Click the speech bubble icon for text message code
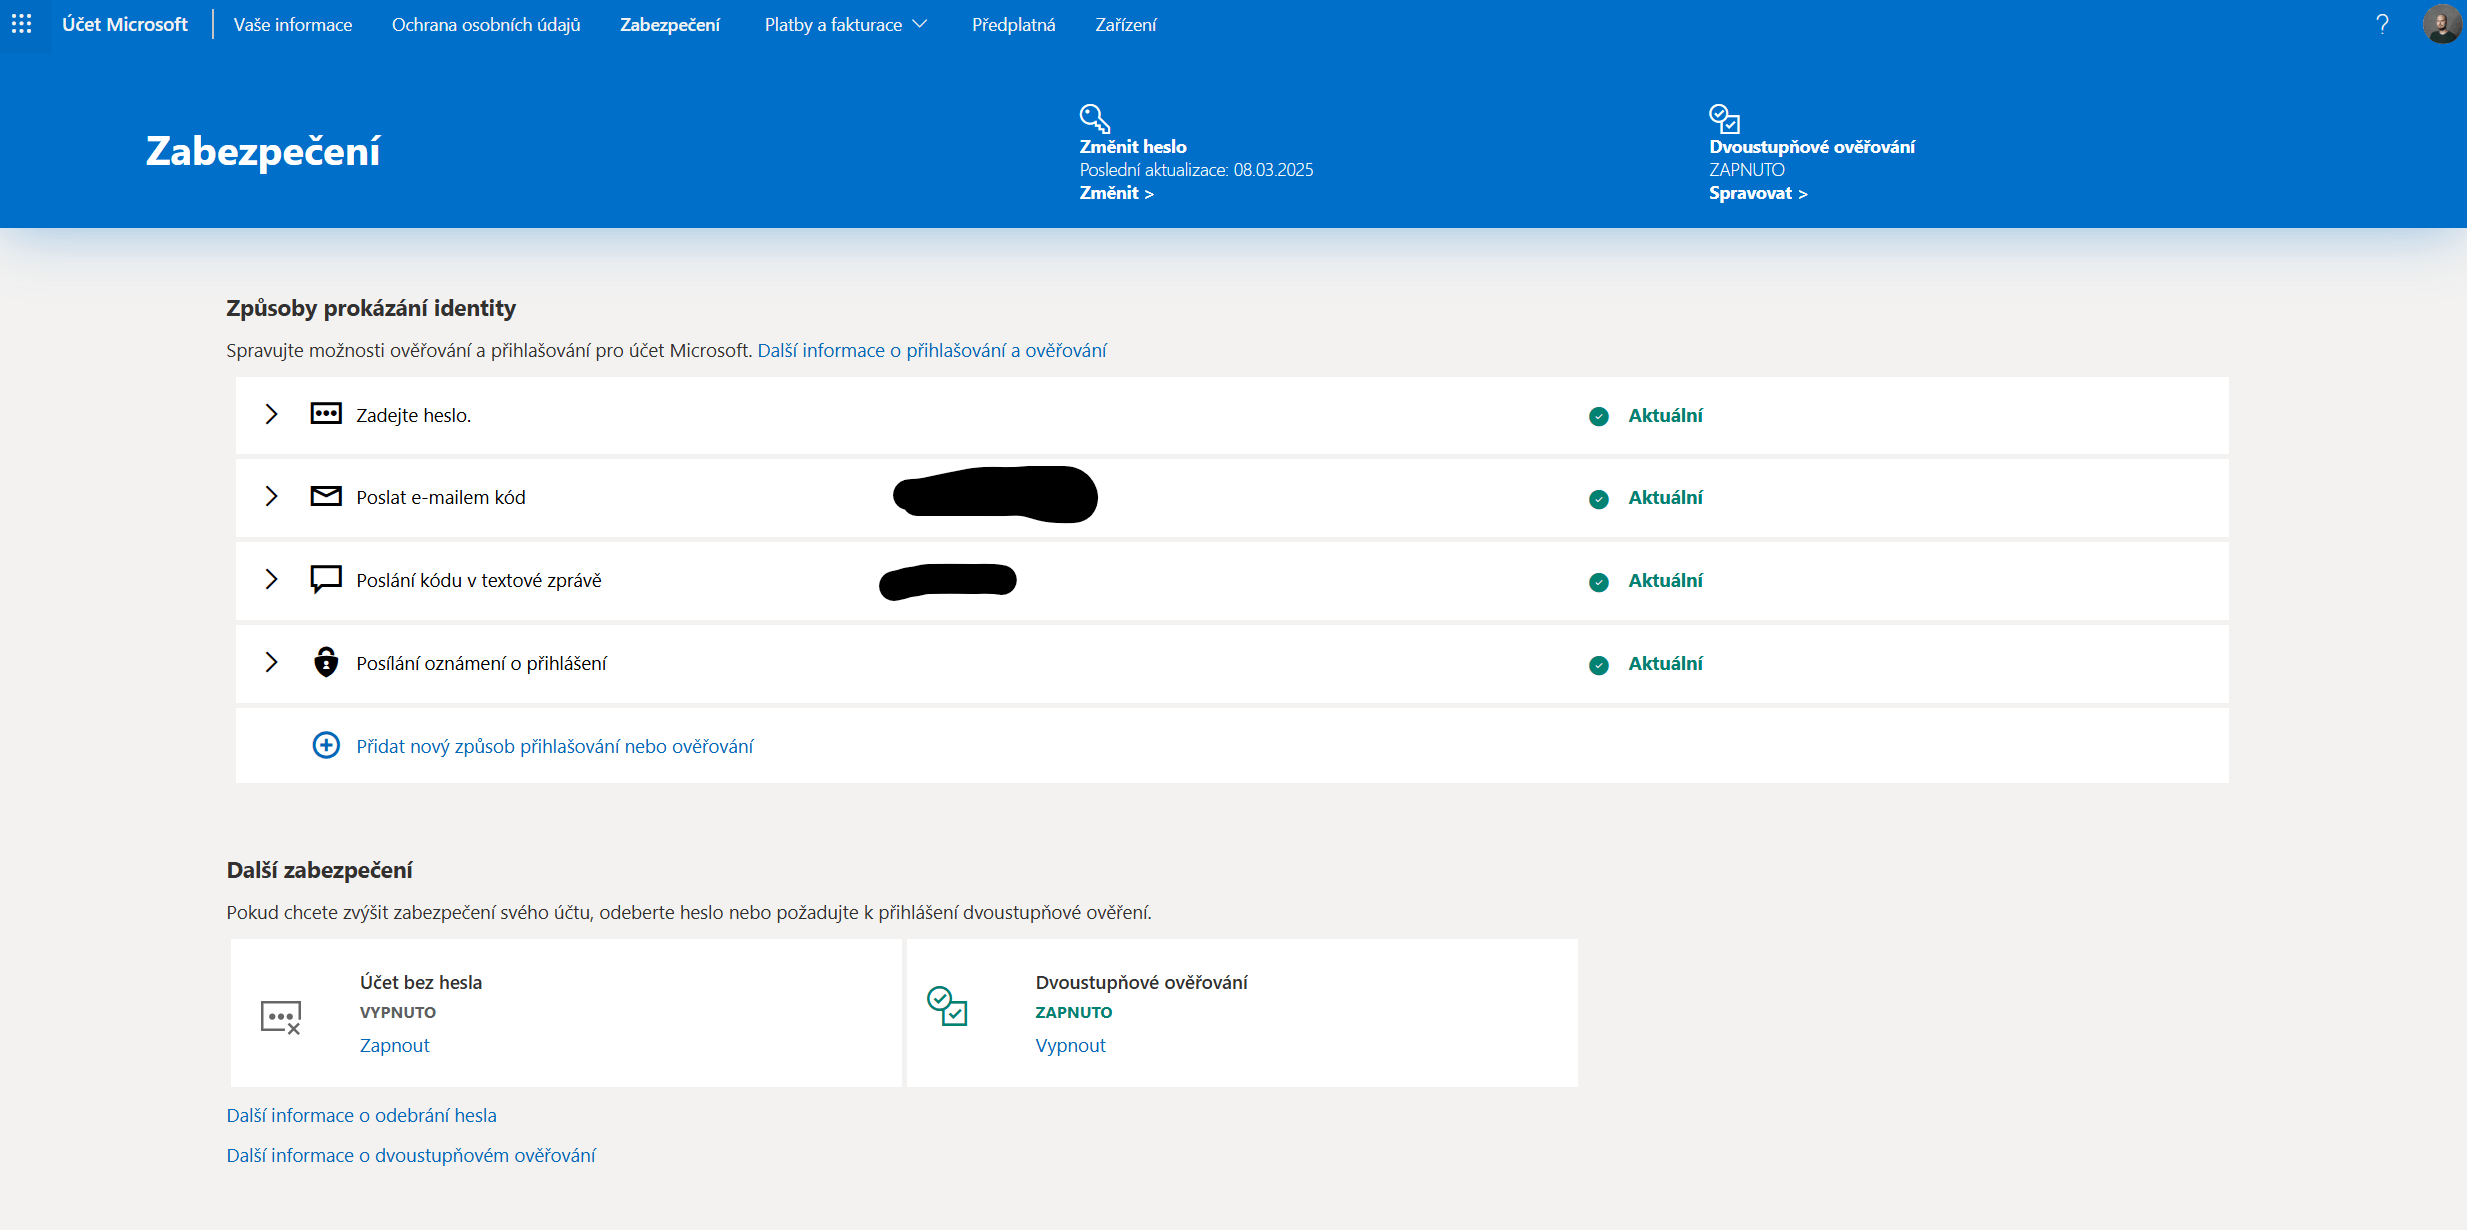This screenshot has height=1230, width=2467. pyautogui.click(x=326, y=579)
